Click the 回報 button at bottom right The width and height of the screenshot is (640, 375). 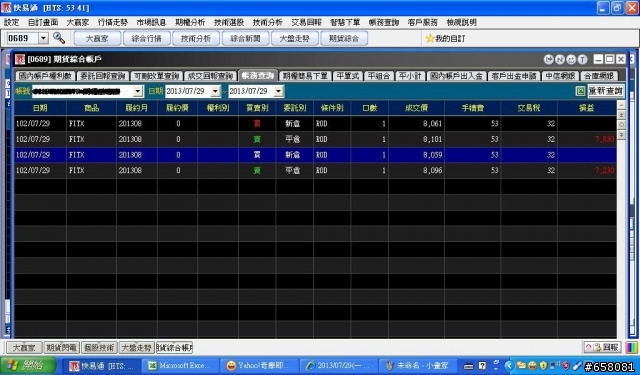pyautogui.click(x=602, y=348)
